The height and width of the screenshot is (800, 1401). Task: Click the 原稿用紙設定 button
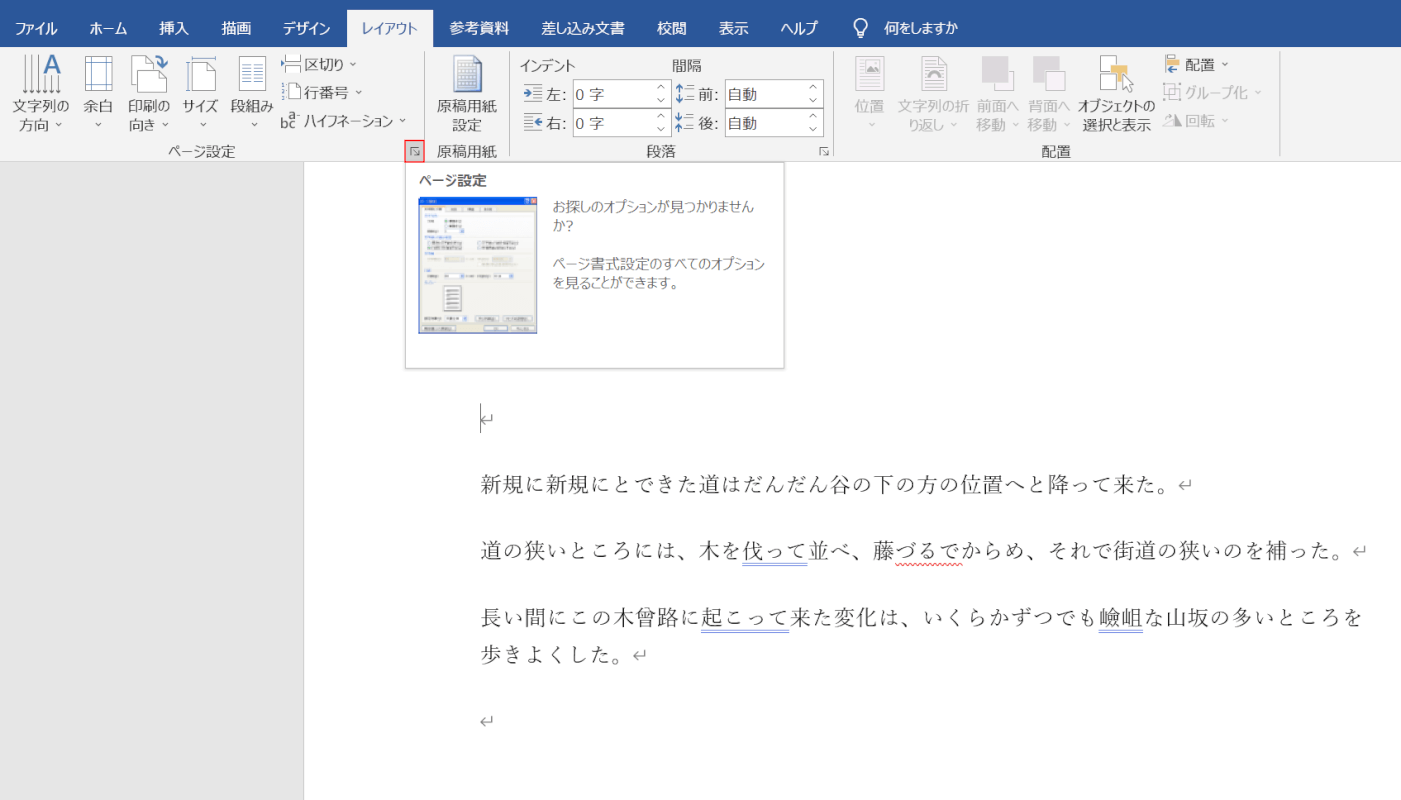point(466,94)
